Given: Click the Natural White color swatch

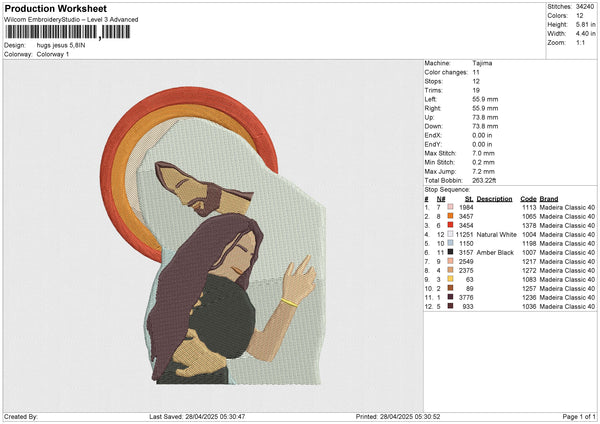Looking at the screenshot, I should [450, 234].
